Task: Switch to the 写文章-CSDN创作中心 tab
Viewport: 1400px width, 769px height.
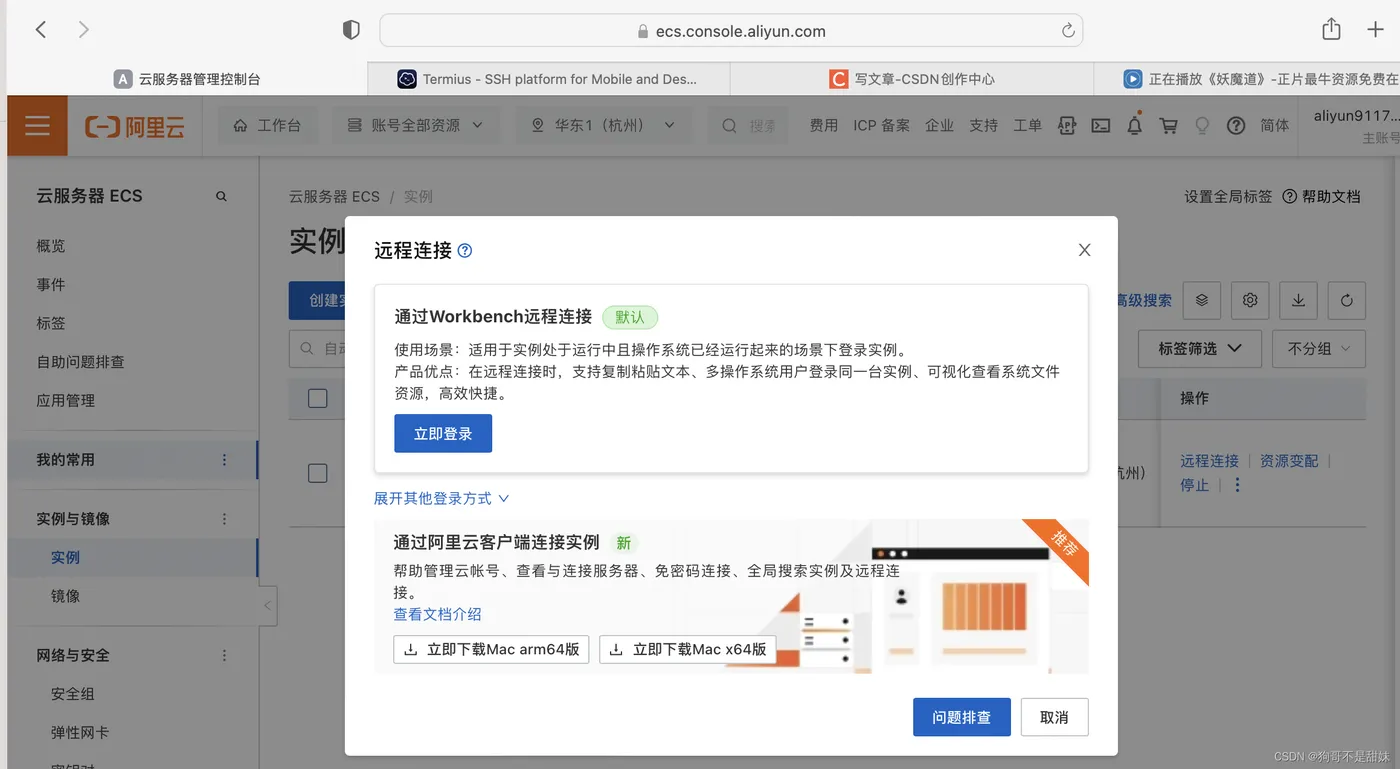Action: coord(911,79)
